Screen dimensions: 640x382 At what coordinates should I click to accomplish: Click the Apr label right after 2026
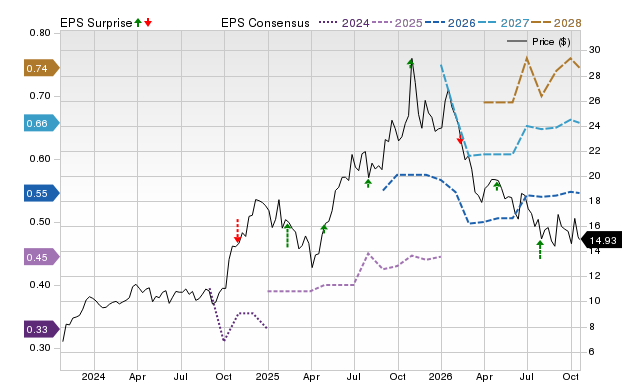point(484,376)
